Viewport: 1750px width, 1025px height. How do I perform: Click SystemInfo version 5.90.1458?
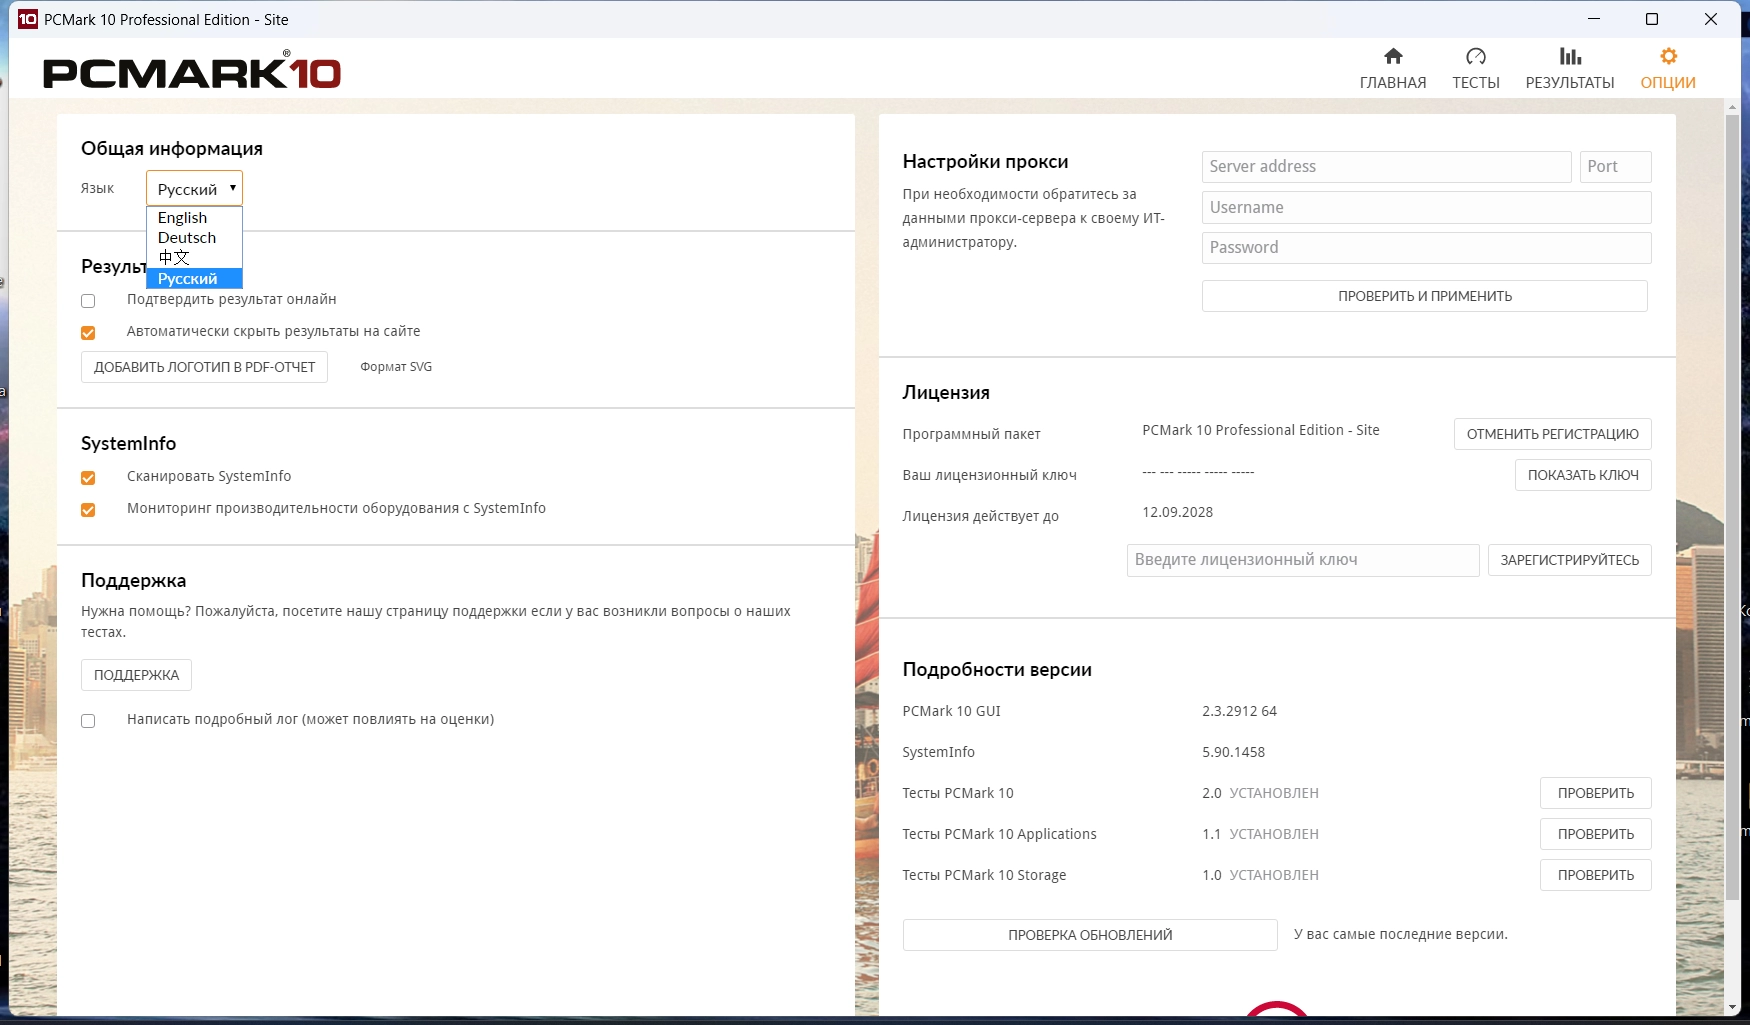coord(1234,752)
